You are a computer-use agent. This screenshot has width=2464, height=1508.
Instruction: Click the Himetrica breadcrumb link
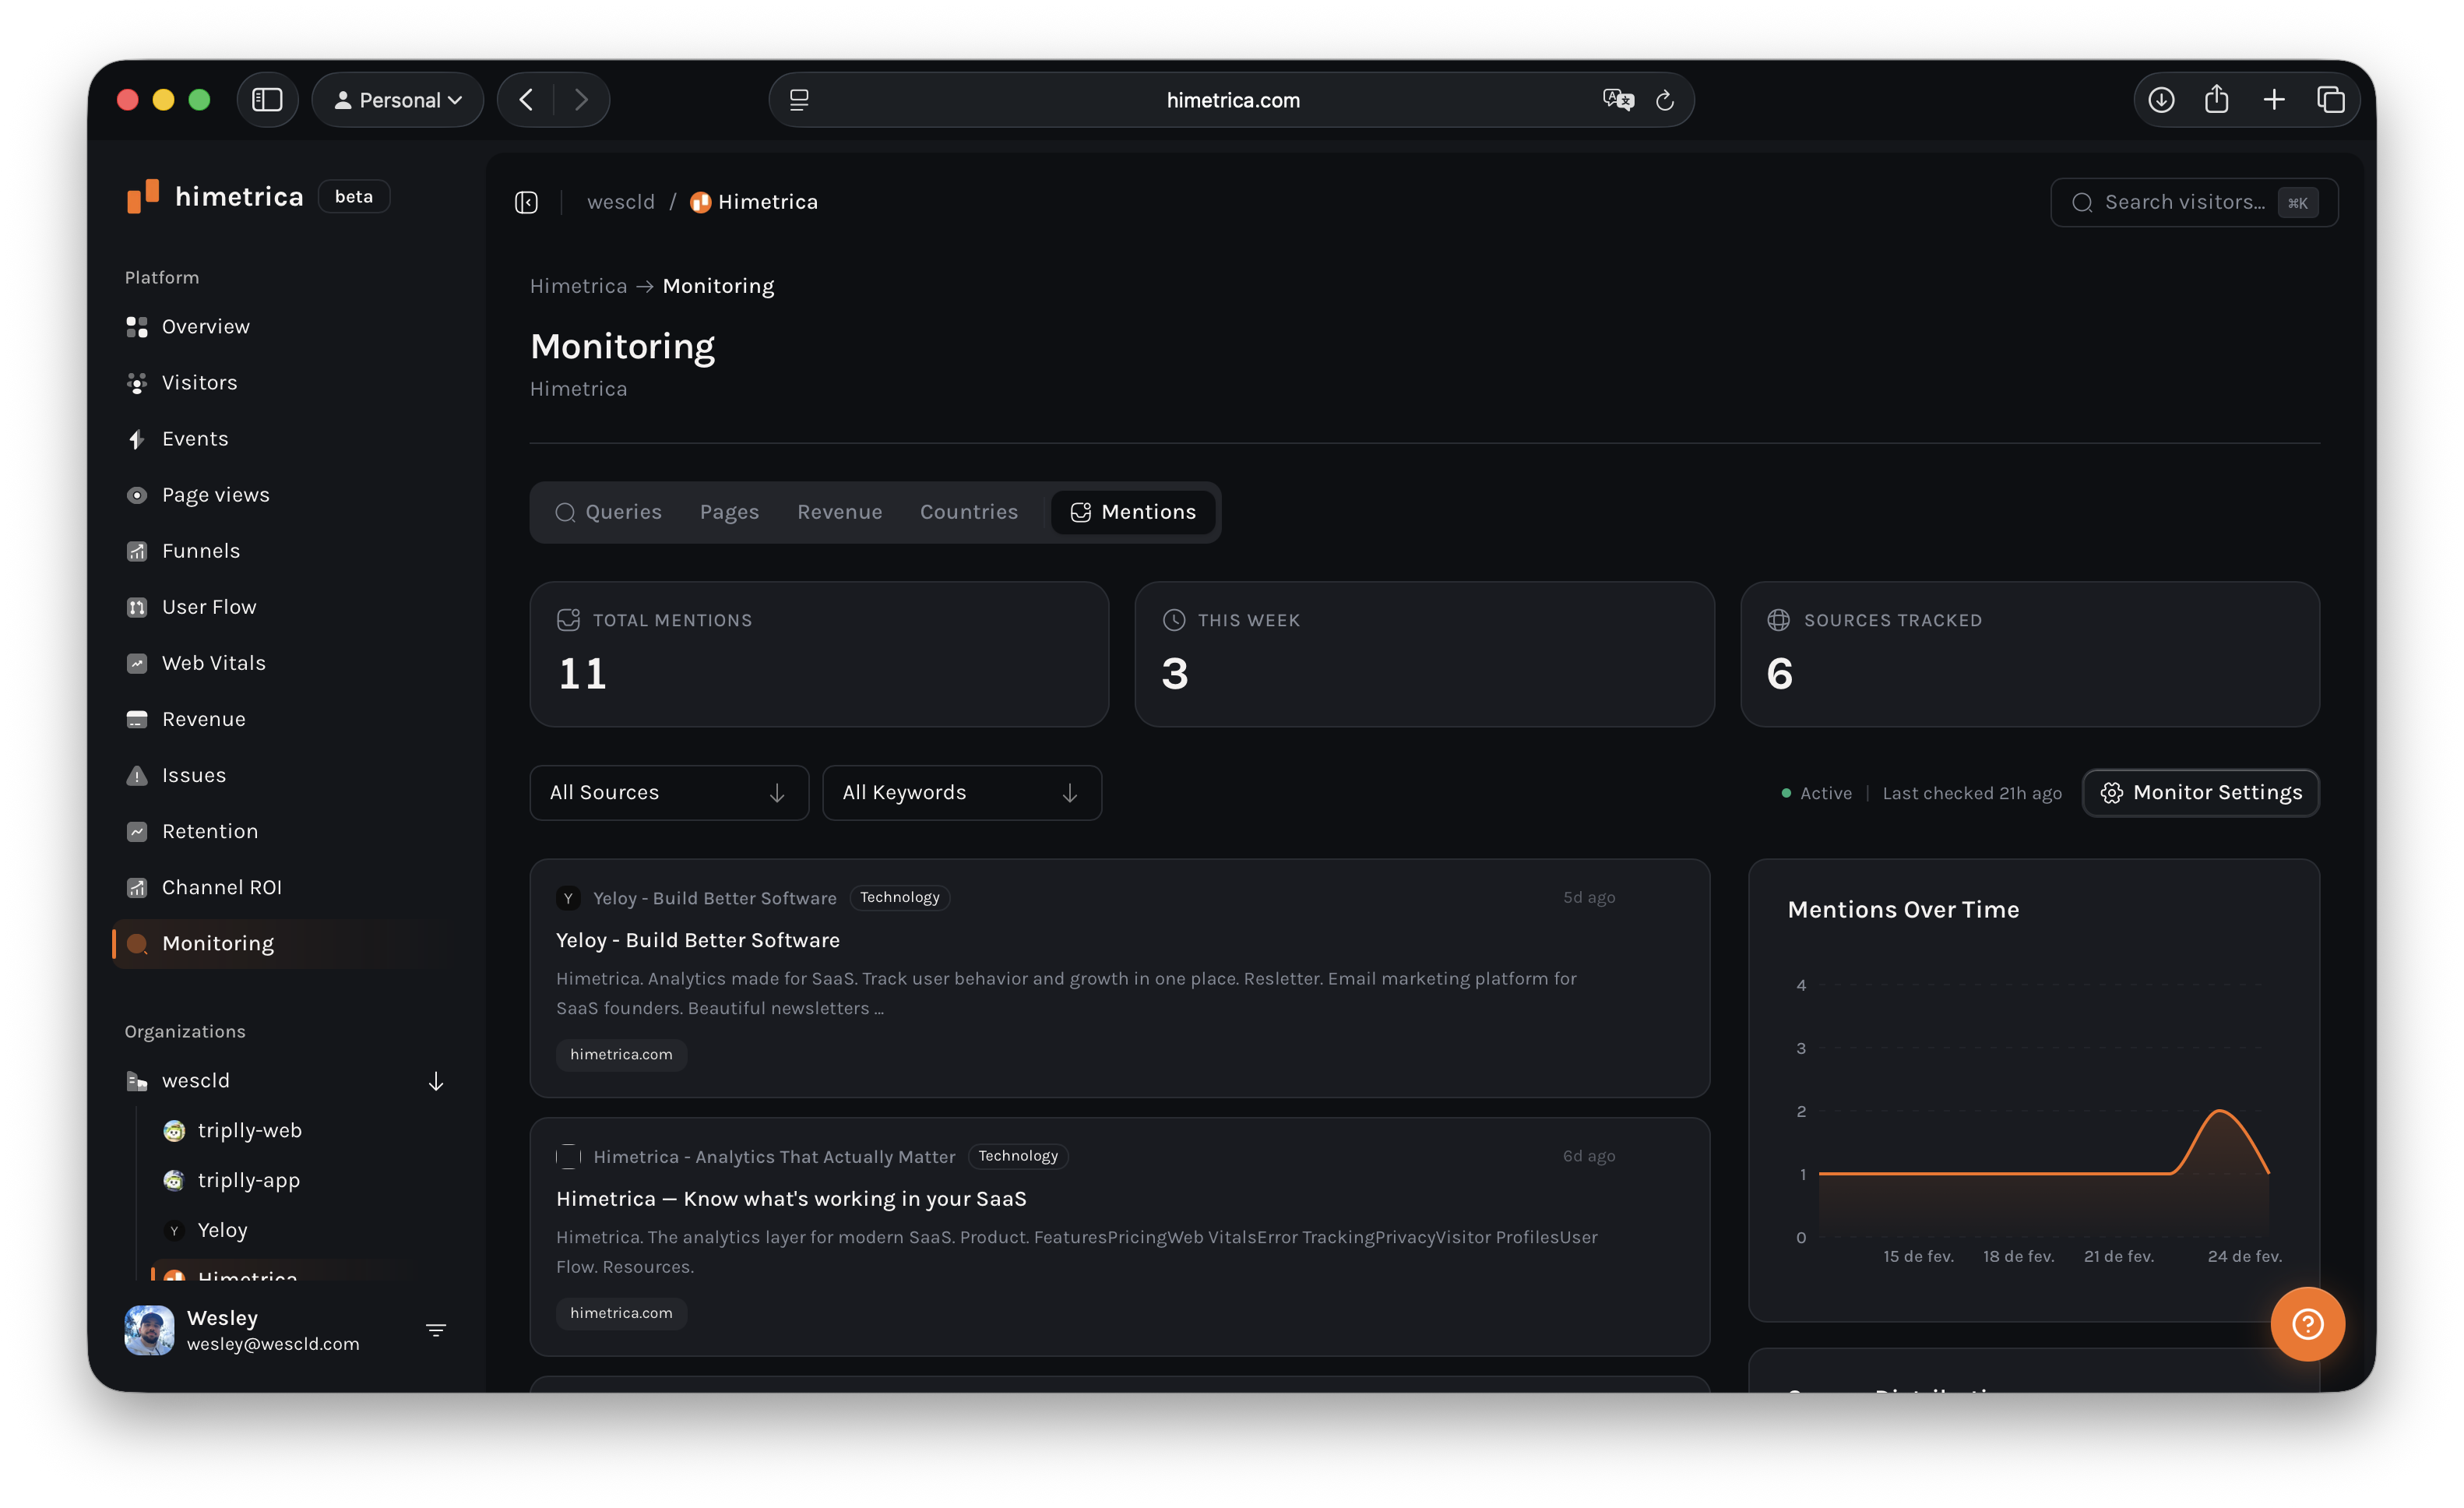tap(578, 286)
